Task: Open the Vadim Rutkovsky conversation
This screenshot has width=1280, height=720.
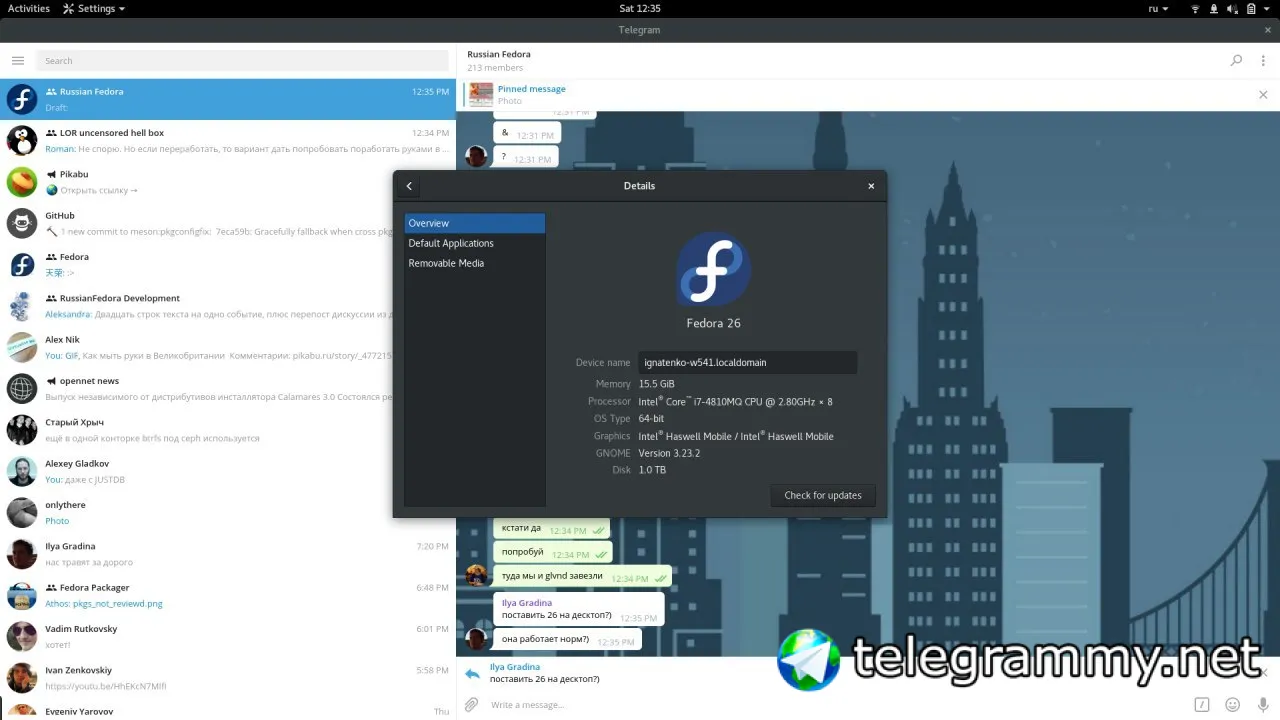Action: point(228,637)
